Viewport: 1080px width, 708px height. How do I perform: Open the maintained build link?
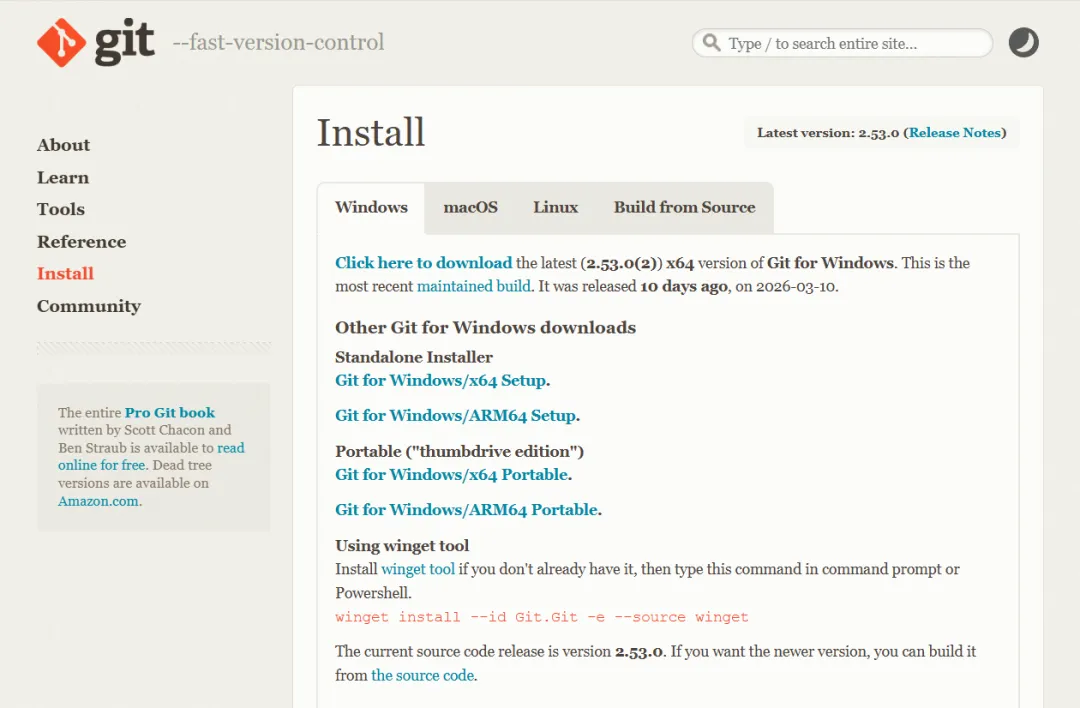(x=474, y=287)
